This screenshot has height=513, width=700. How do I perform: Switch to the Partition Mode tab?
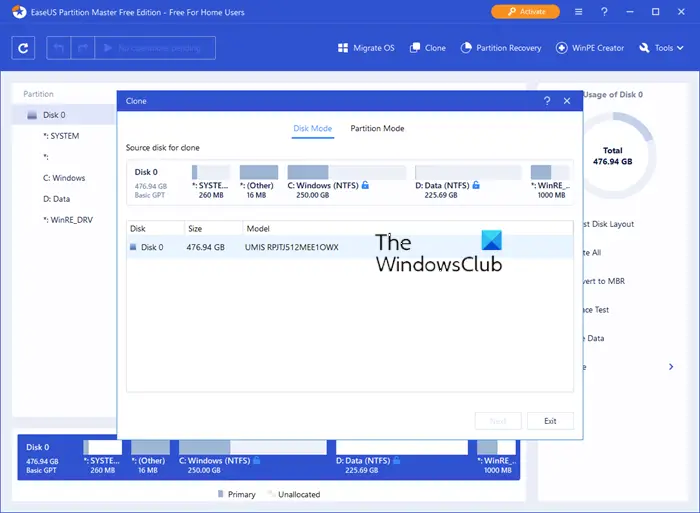pyautogui.click(x=377, y=129)
